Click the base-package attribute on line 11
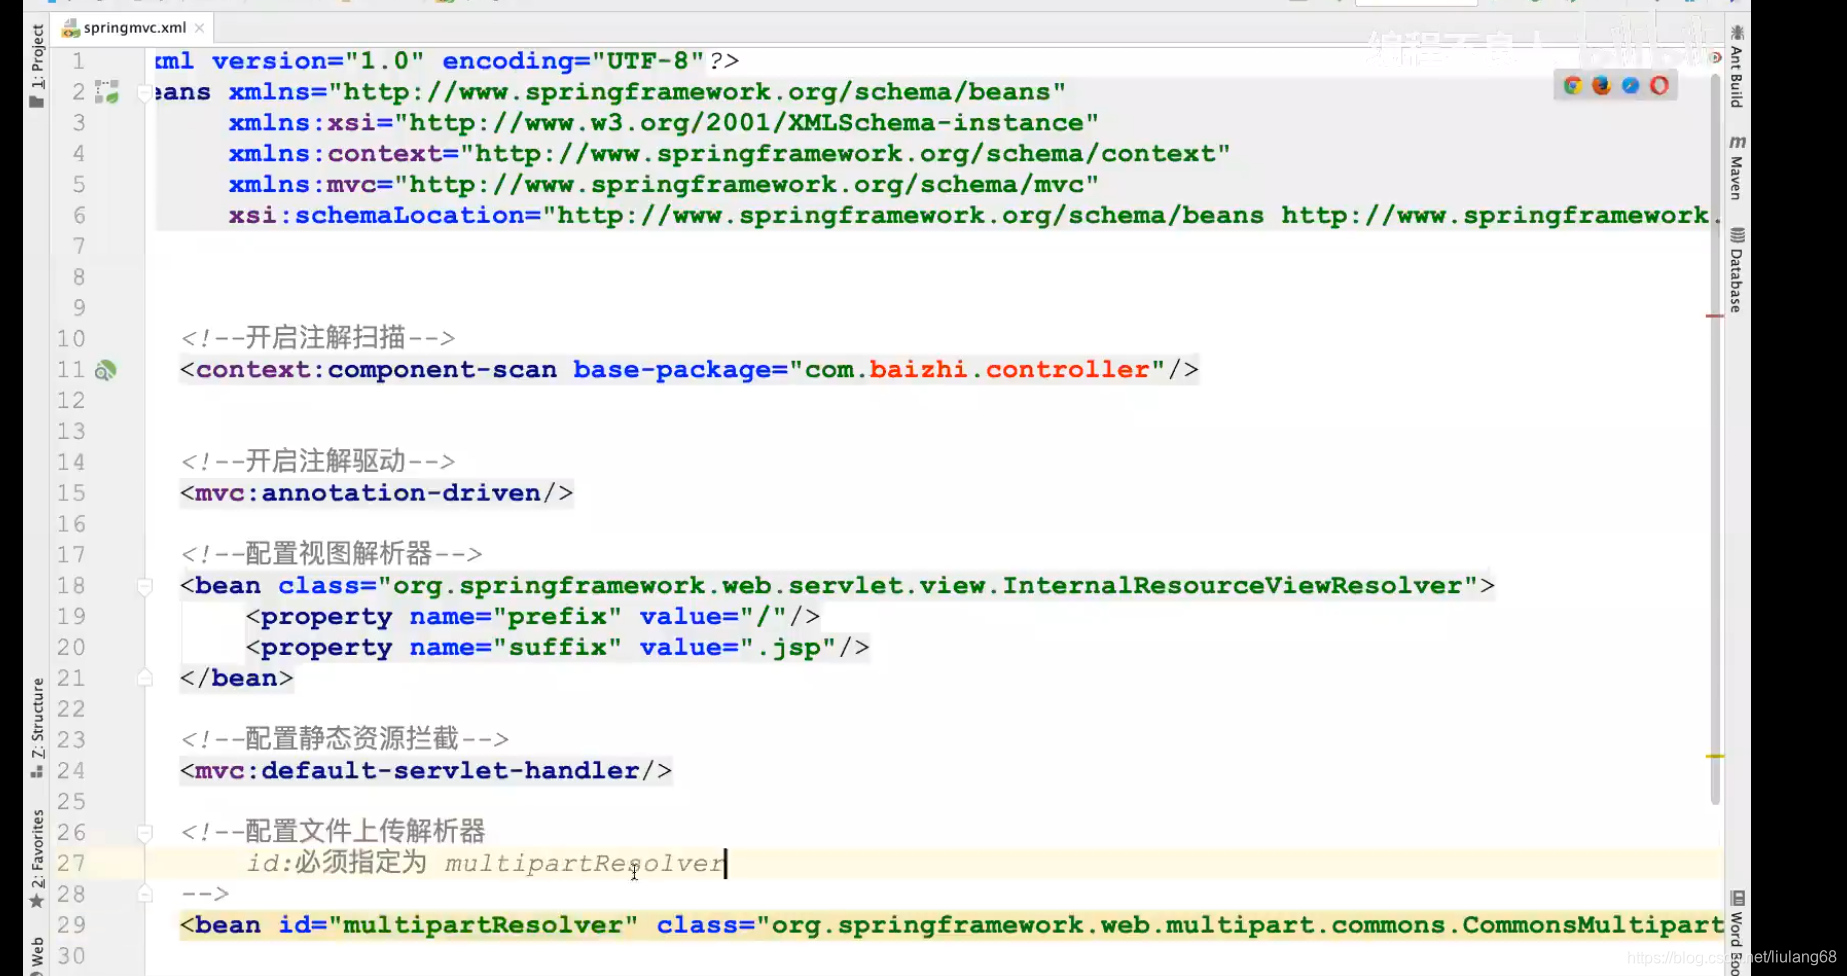 tap(680, 370)
